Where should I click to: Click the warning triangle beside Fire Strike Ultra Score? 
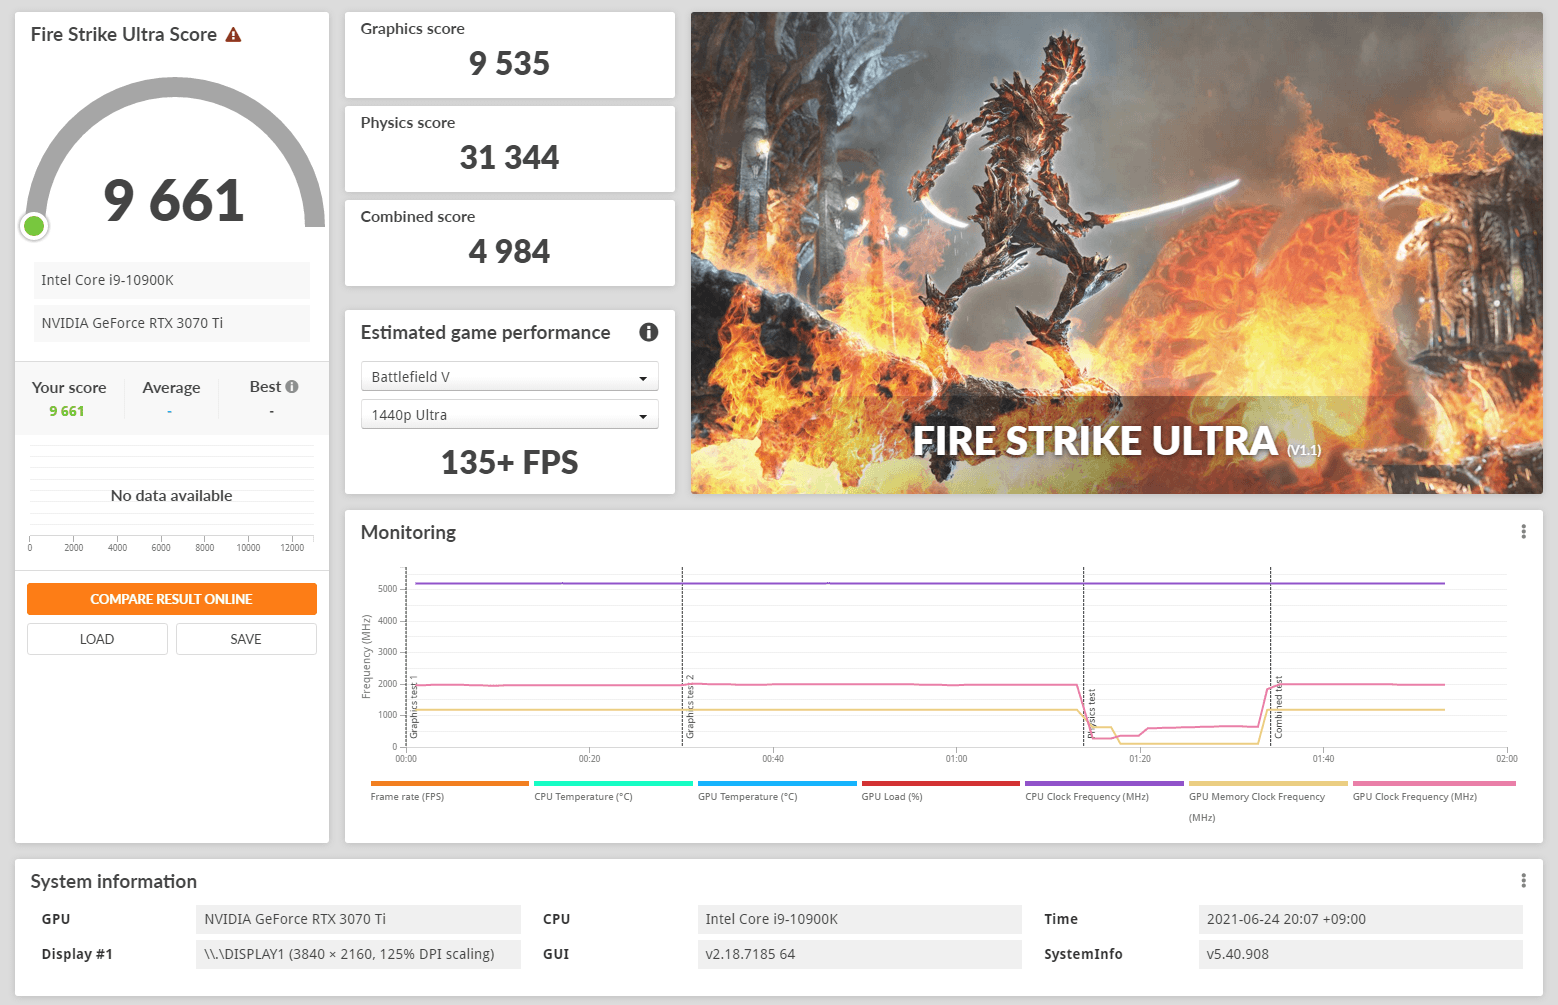[x=233, y=35]
